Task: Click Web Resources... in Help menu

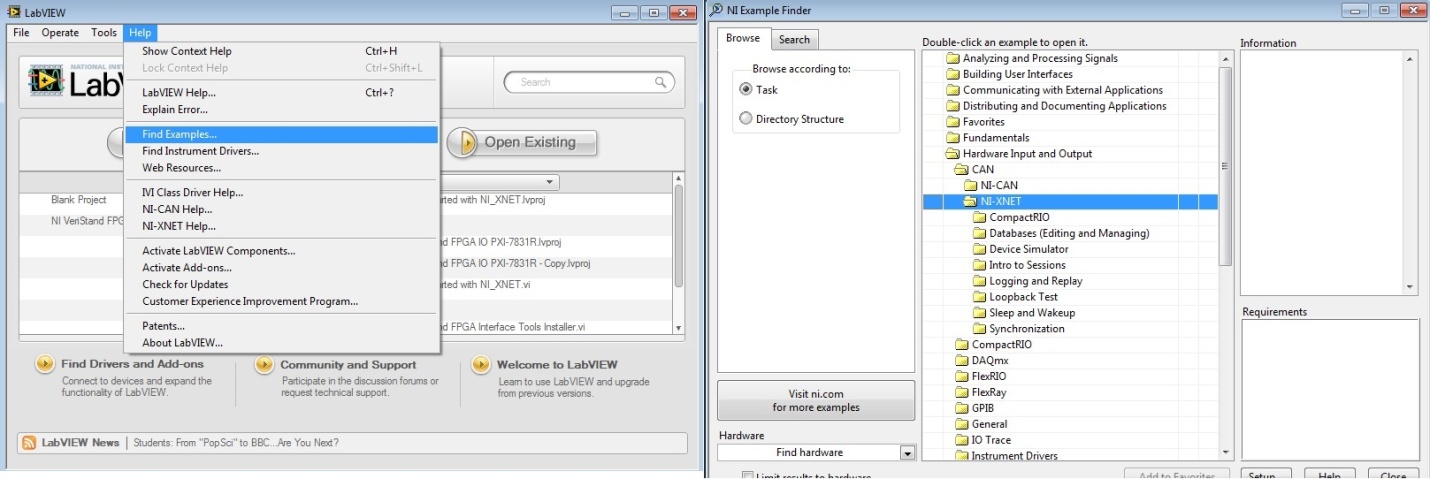Action: click(281, 168)
